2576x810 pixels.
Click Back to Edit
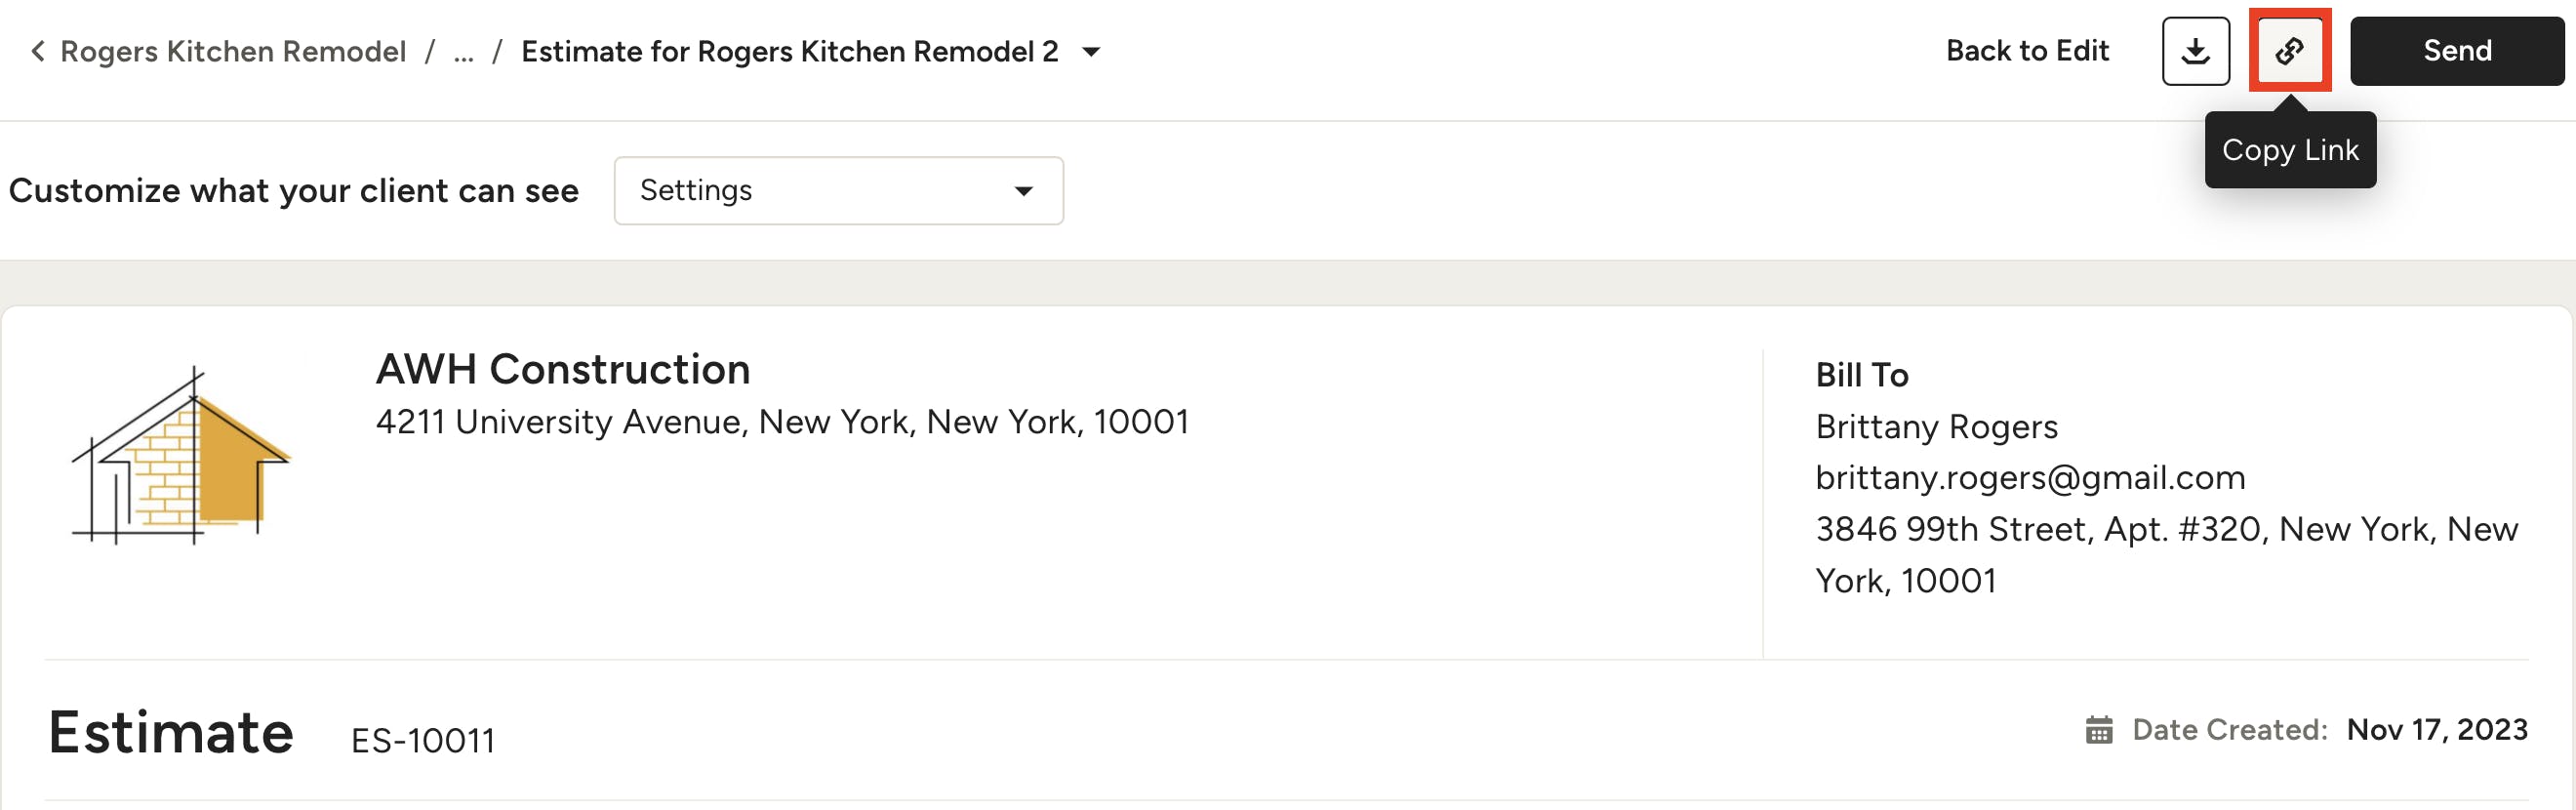point(2026,51)
